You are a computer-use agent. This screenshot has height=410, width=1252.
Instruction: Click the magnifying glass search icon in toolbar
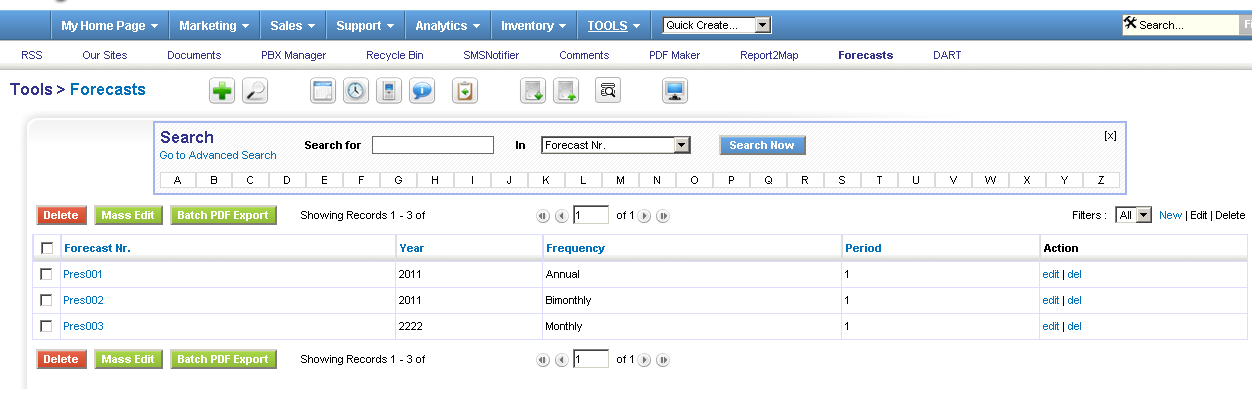click(255, 91)
